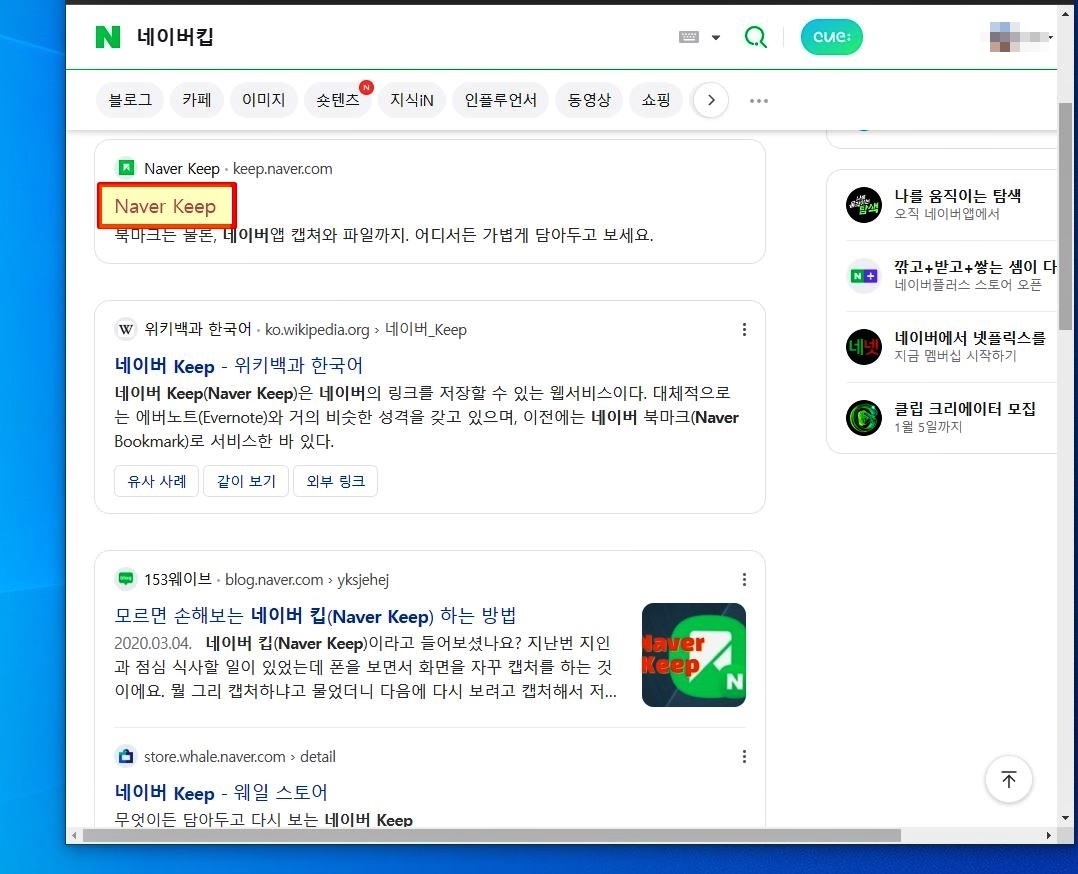Click the whale store favicon
The image size is (1078, 874).
pos(125,756)
